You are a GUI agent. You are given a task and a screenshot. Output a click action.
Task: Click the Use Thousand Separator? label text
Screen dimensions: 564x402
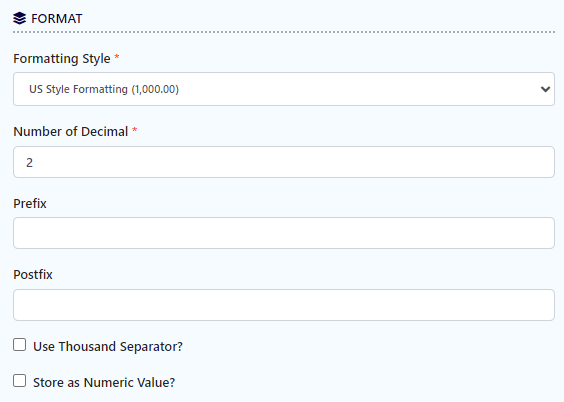108,347
